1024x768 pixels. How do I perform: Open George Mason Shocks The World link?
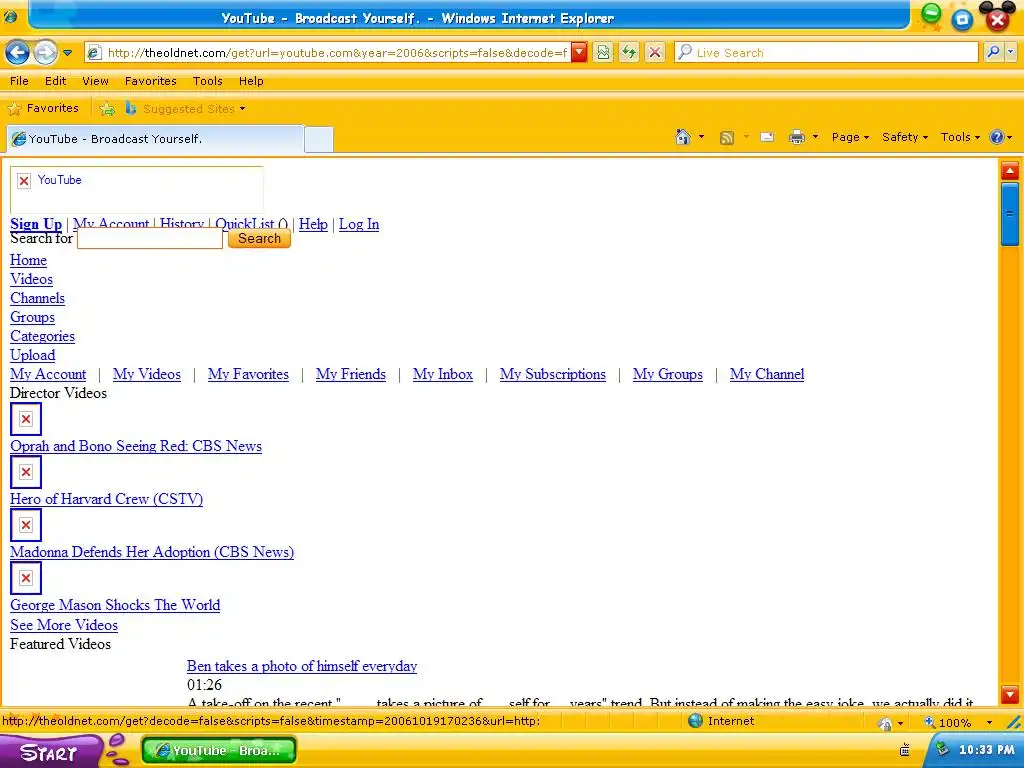click(115, 605)
